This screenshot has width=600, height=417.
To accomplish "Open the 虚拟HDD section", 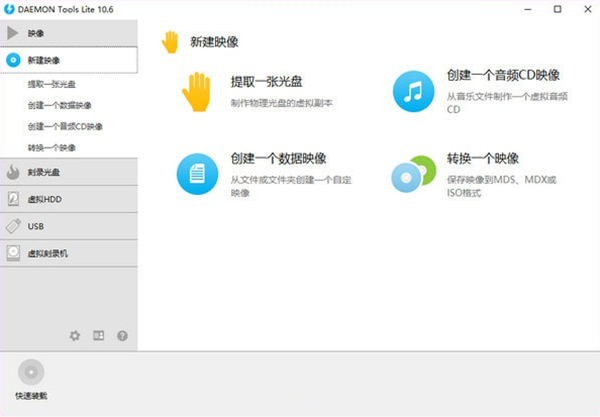I will coord(69,199).
